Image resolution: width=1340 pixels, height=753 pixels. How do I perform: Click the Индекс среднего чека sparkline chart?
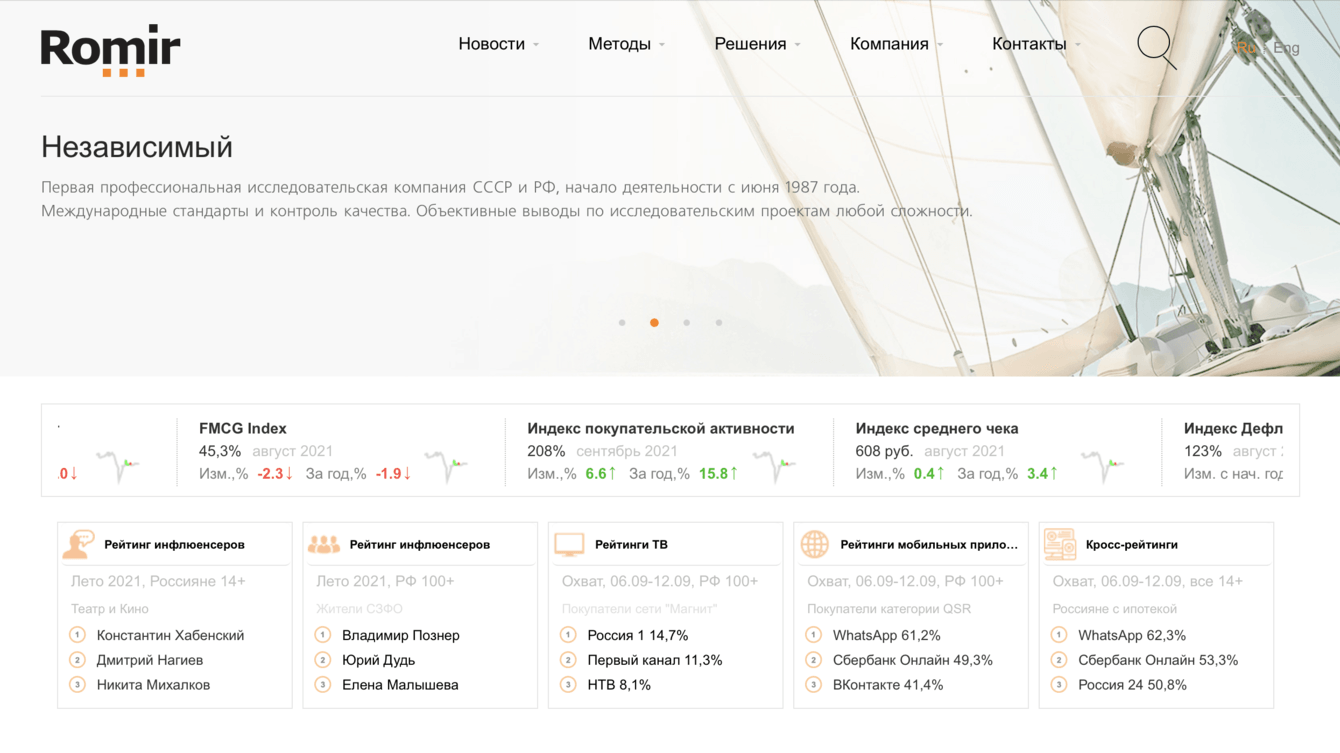click(1102, 466)
